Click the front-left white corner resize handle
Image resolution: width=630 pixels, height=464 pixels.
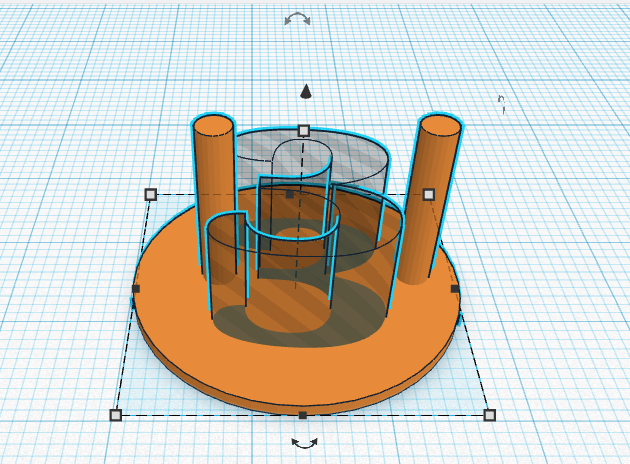[116, 415]
